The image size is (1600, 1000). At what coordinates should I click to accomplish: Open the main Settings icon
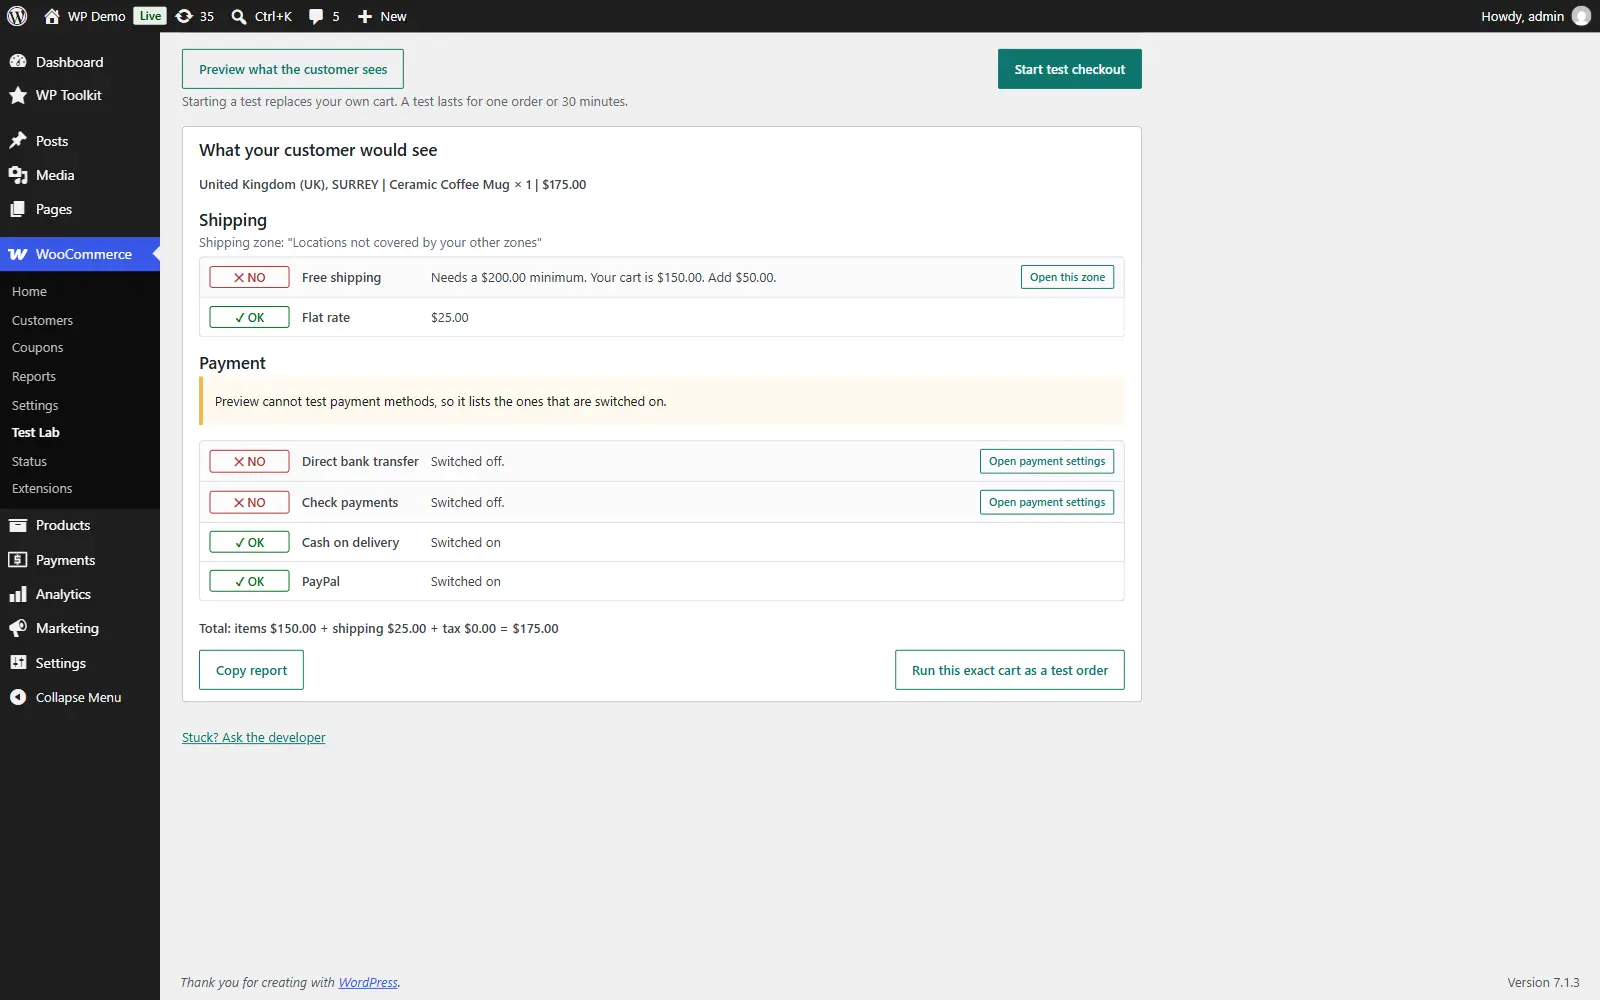18,663
